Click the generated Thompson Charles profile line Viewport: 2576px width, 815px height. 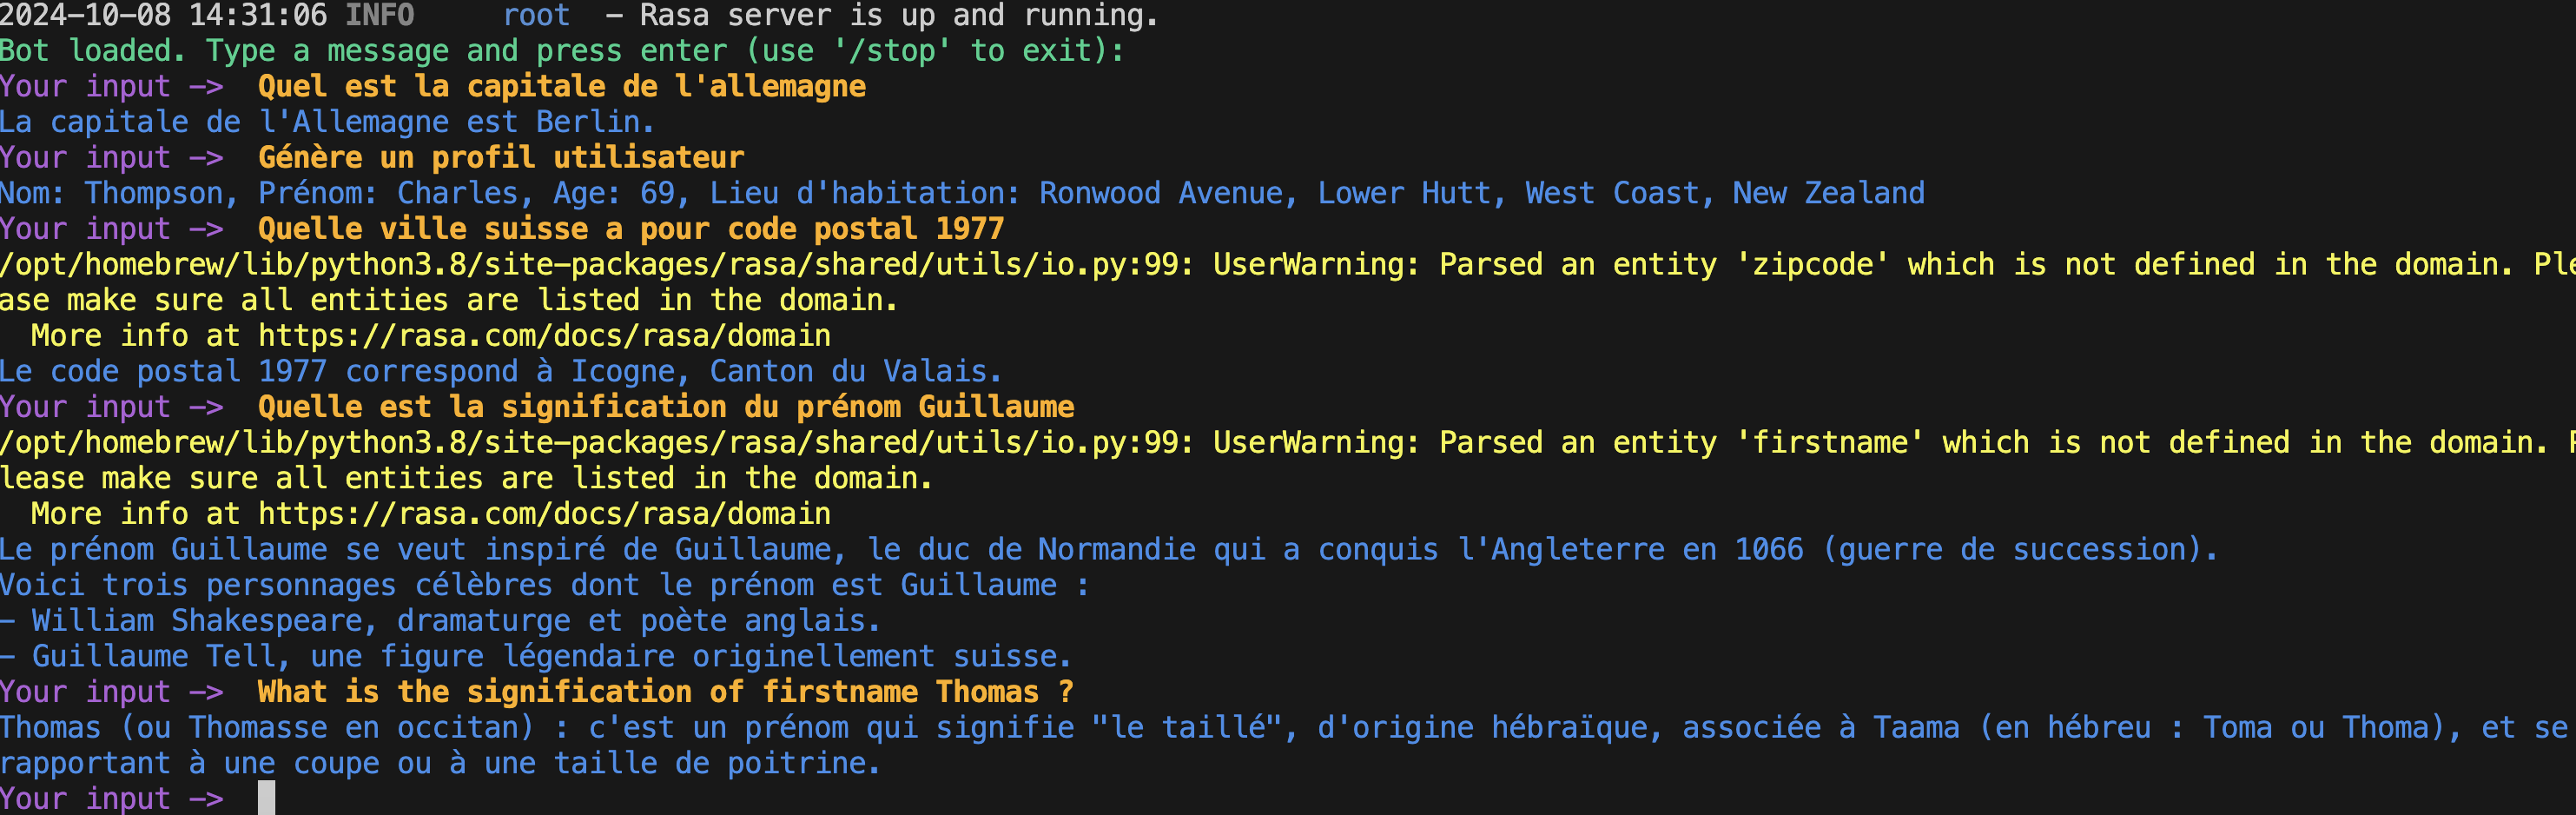960,193
